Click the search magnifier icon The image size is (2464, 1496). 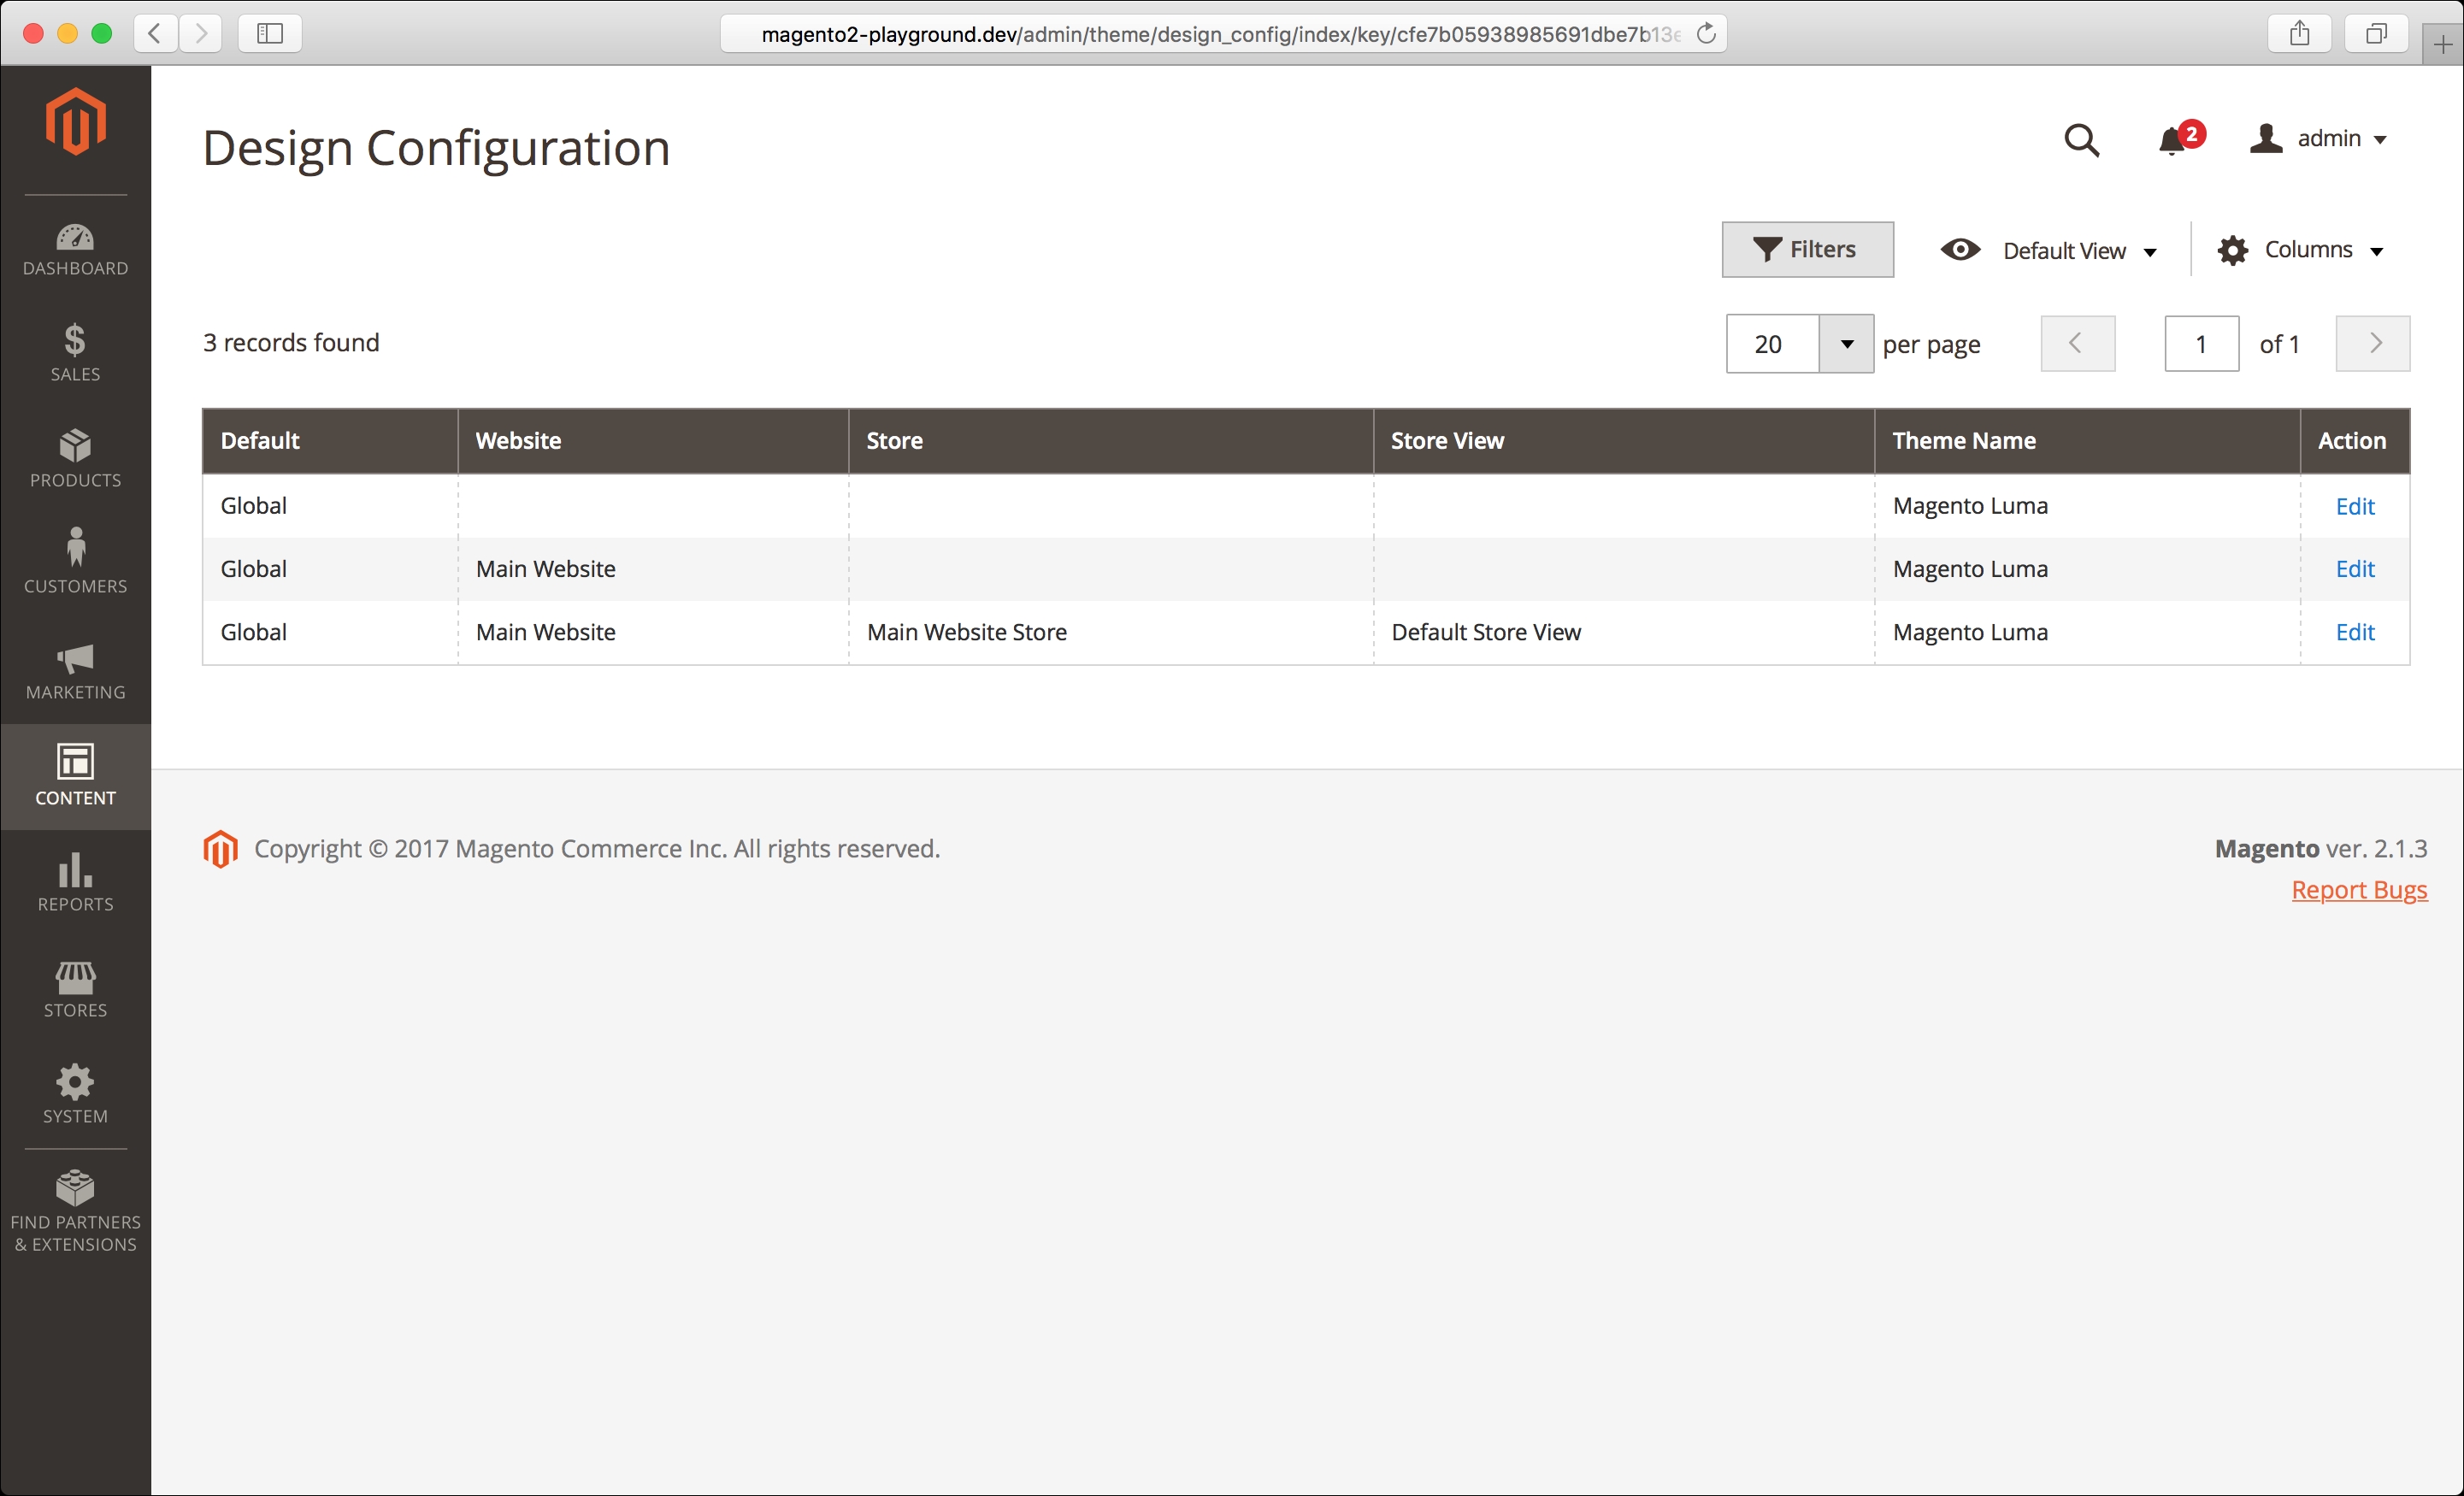[2082, 141]
